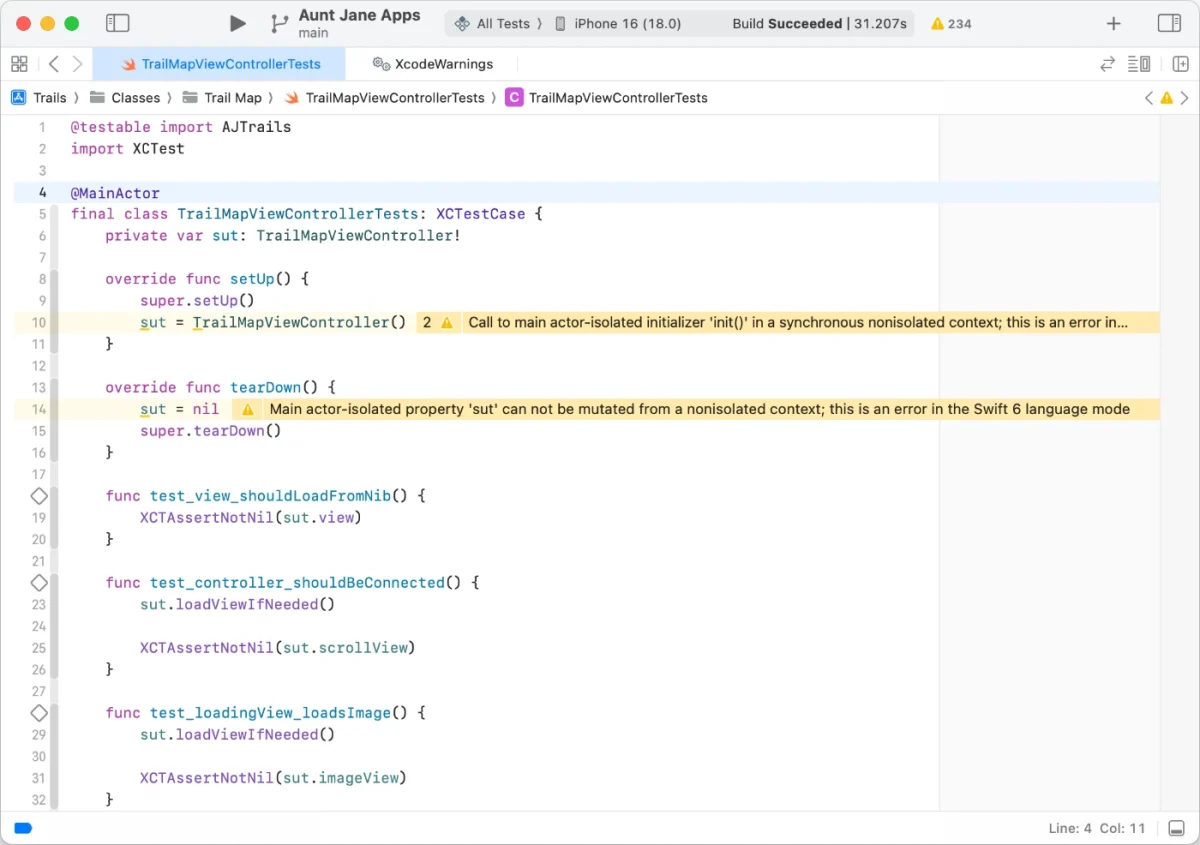The width and height of the screenshot is (1200, 845).
Task: Run test_view_shouldLoadFromNib via its gutter diamond
Action: pos(39,495)
